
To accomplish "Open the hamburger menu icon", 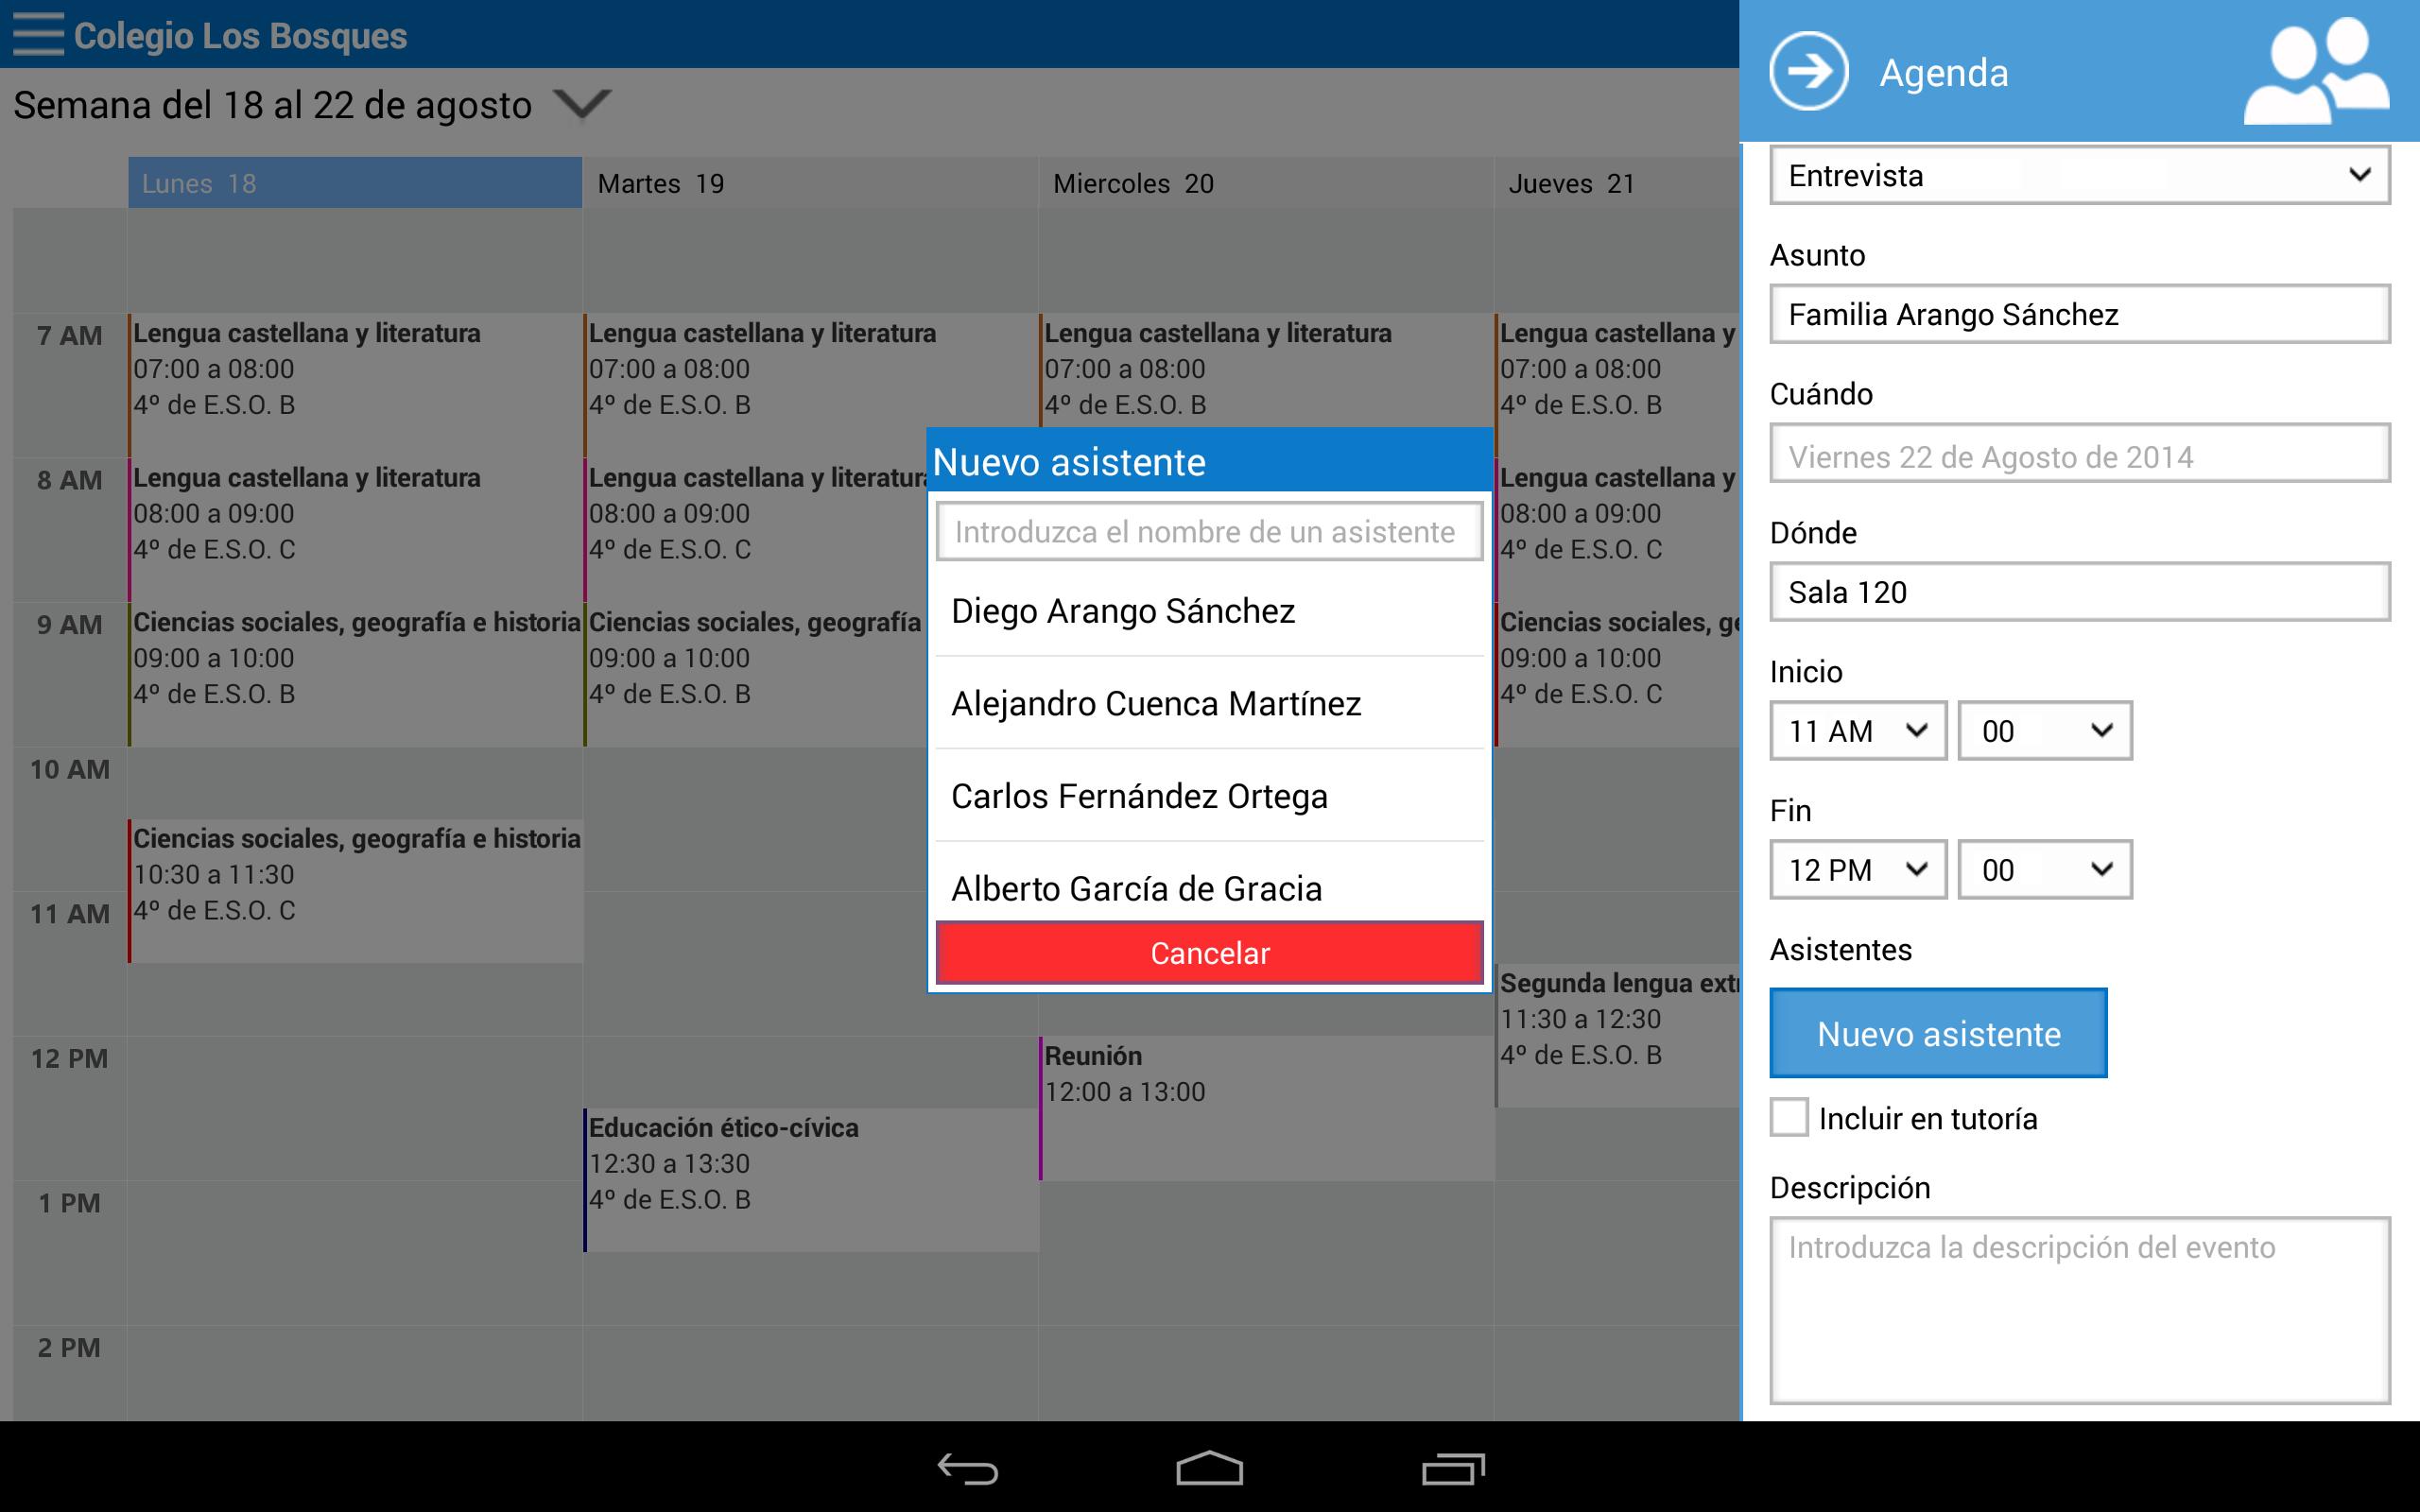I will pyautogui.click(x=38, y=34).
